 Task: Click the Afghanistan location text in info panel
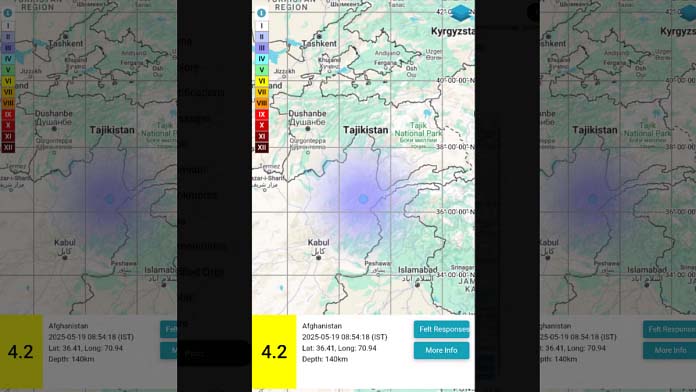[322, 326]
